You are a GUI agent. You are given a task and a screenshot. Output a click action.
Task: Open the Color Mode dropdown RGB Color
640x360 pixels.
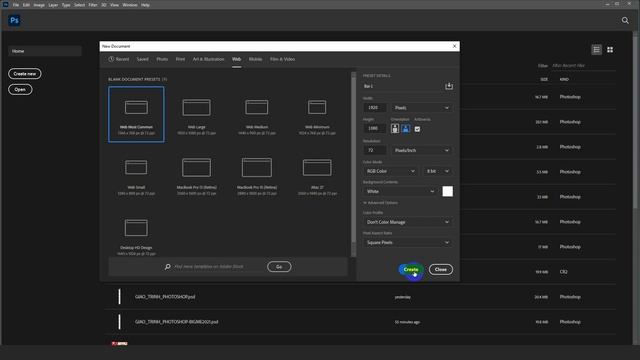[390, 171]
